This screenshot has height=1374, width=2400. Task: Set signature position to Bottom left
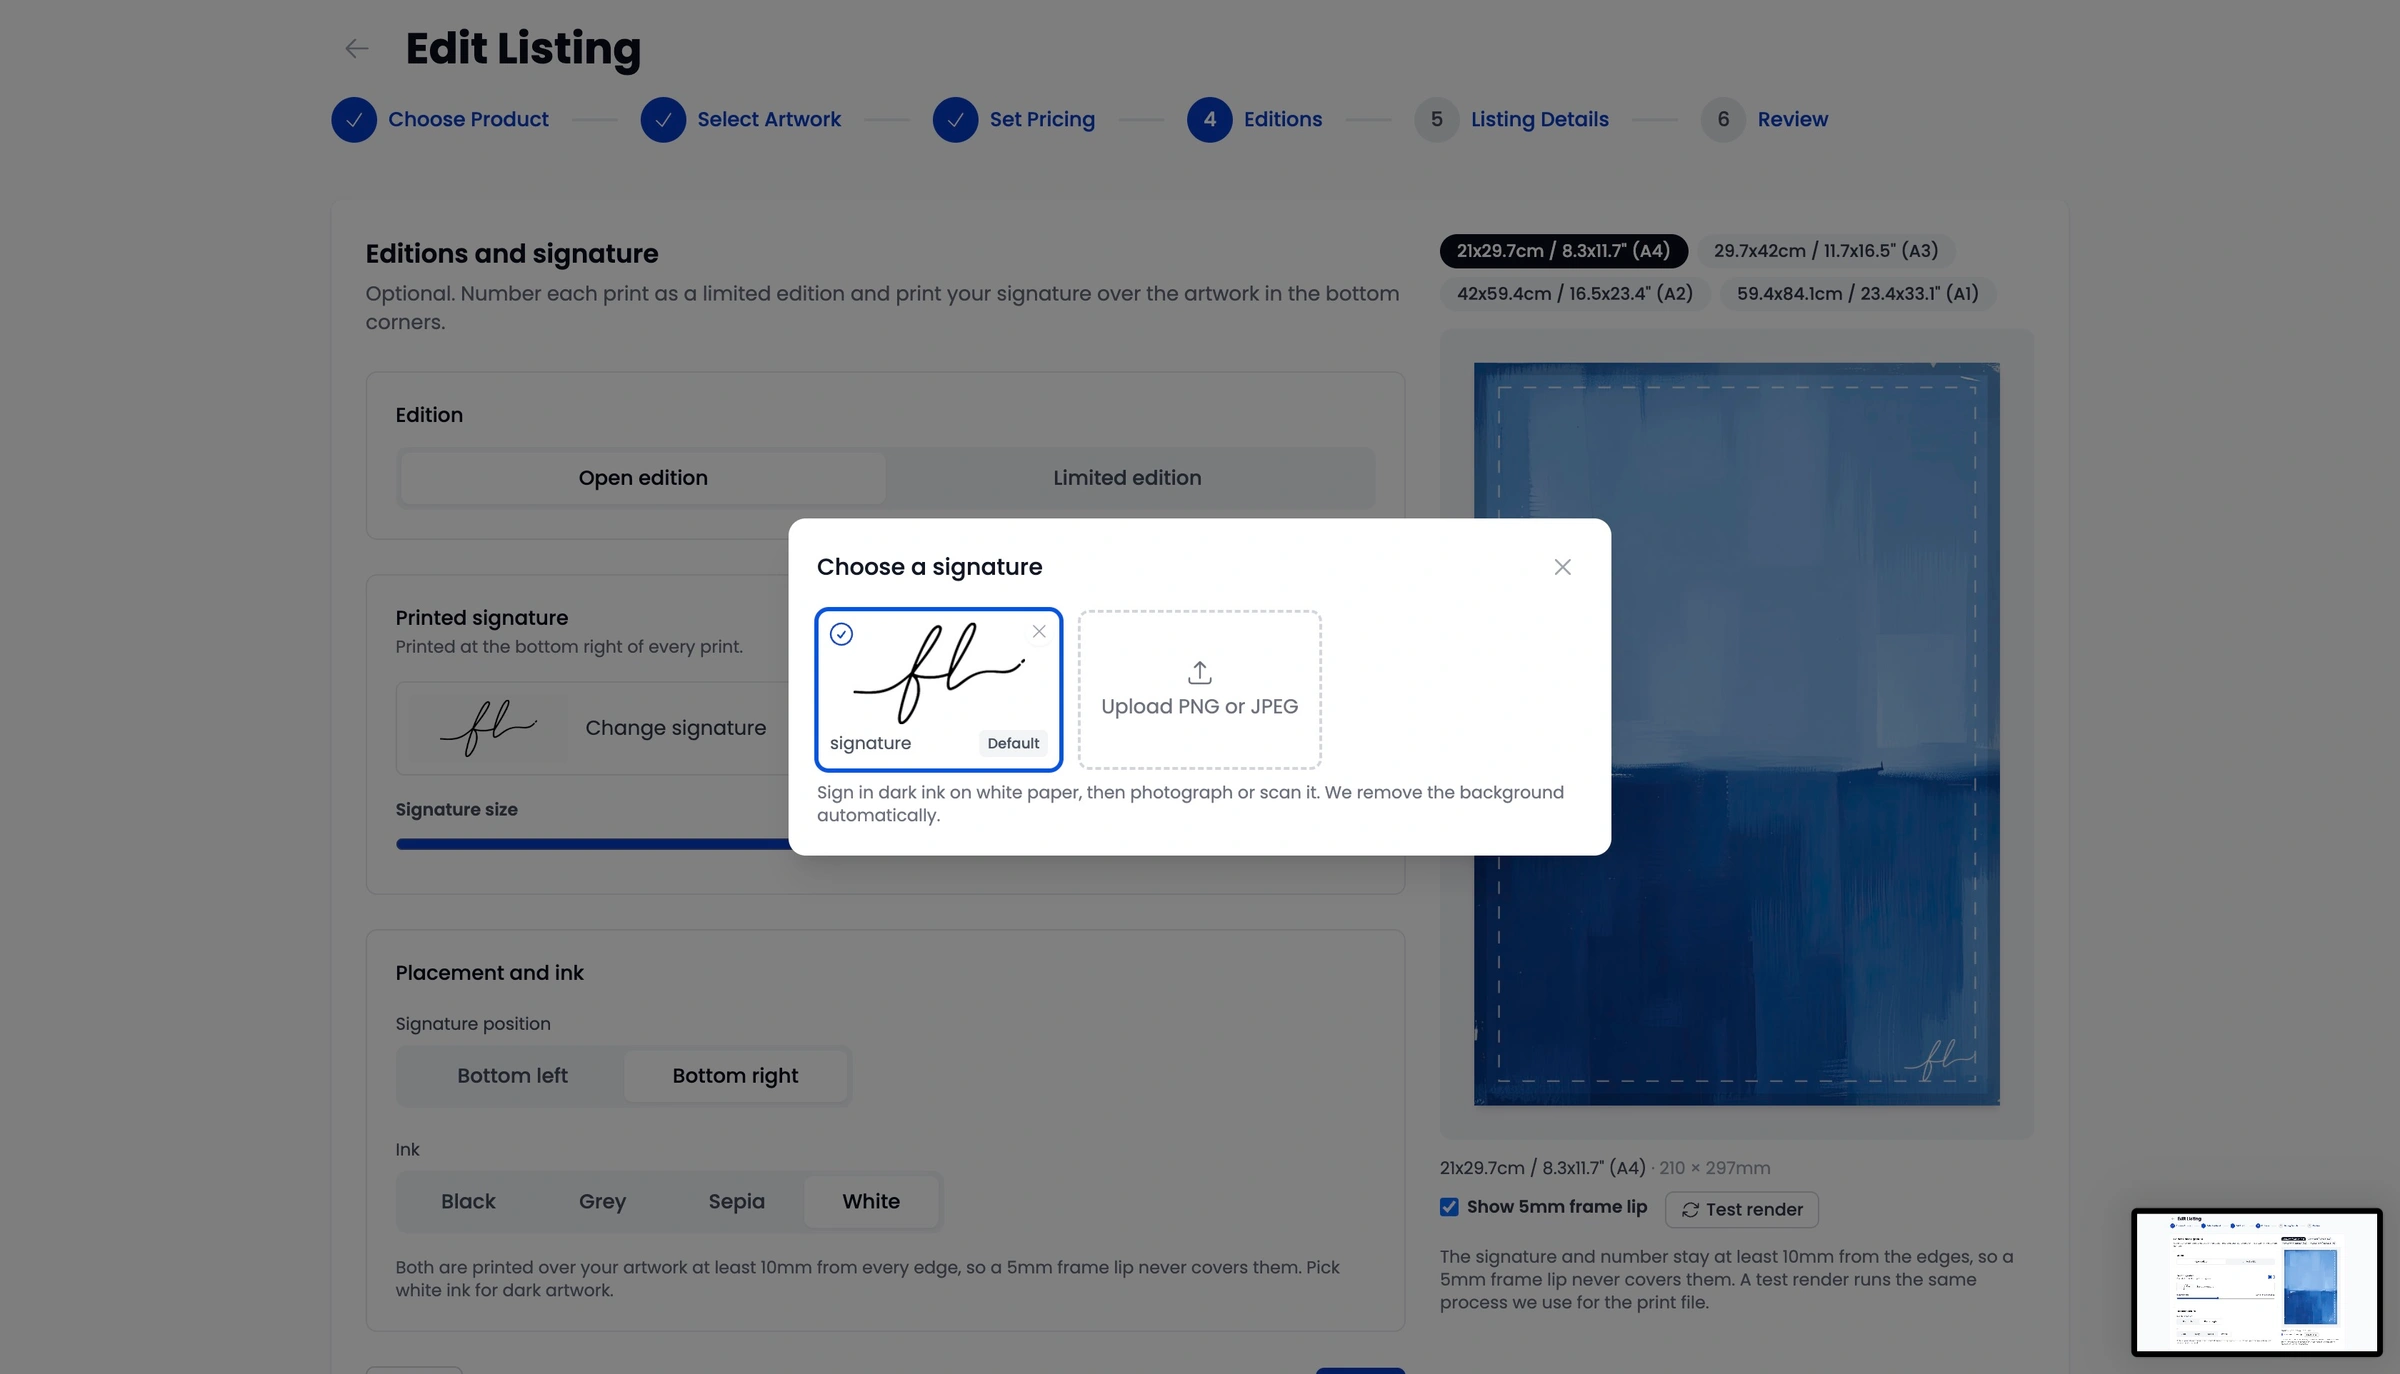[x=512, y=1076]
